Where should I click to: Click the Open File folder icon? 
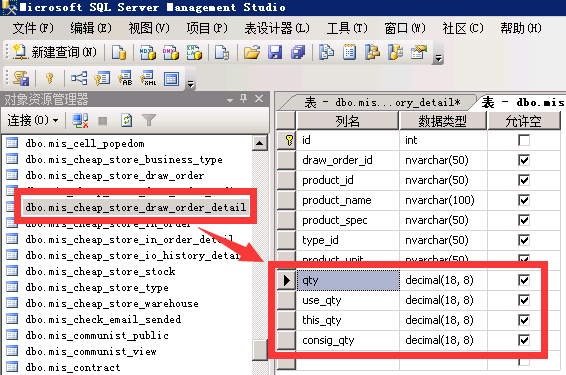[x=252, y=53]
